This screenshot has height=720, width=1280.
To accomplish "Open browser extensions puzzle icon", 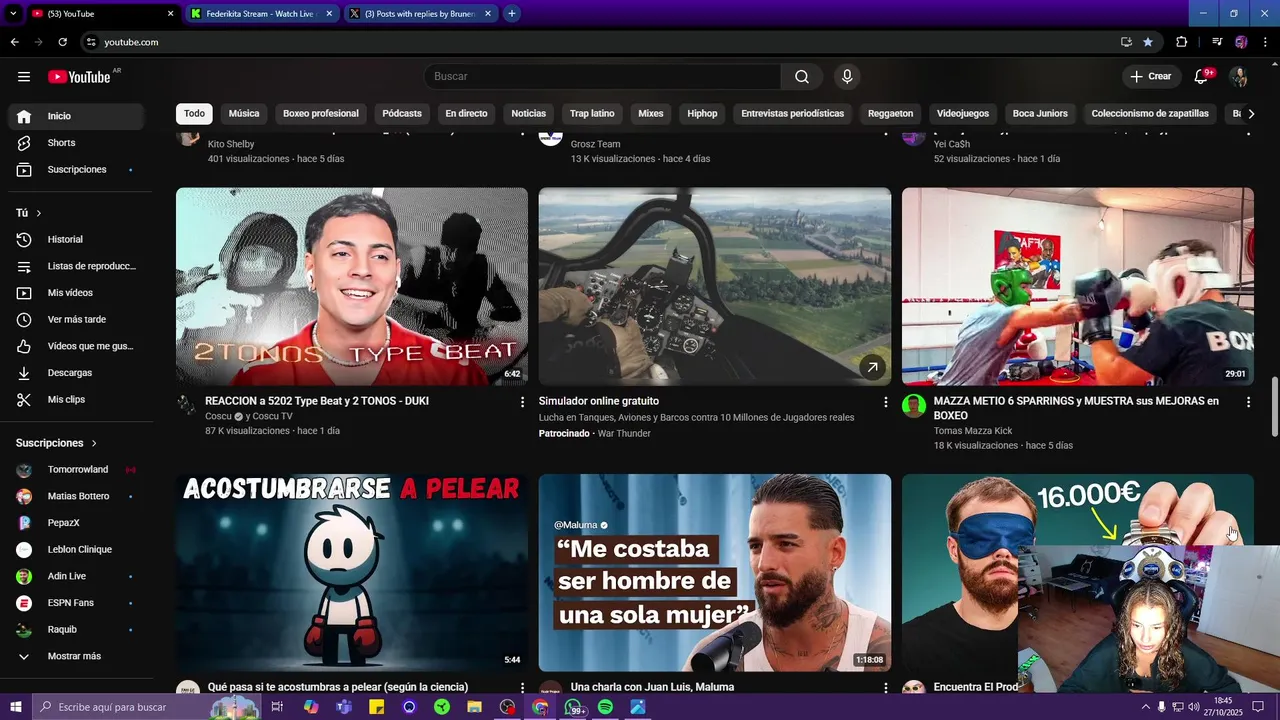I will (x=1181, y=42).
